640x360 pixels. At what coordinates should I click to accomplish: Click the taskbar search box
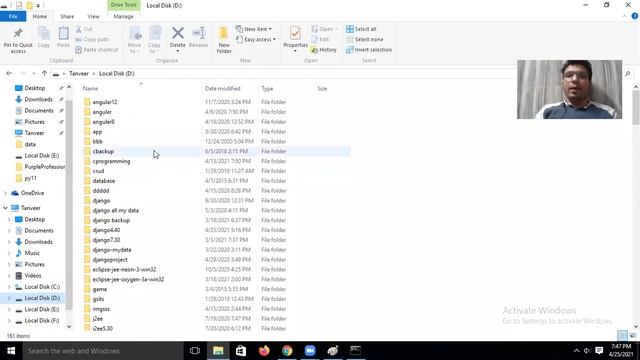[x=103, y=351]
